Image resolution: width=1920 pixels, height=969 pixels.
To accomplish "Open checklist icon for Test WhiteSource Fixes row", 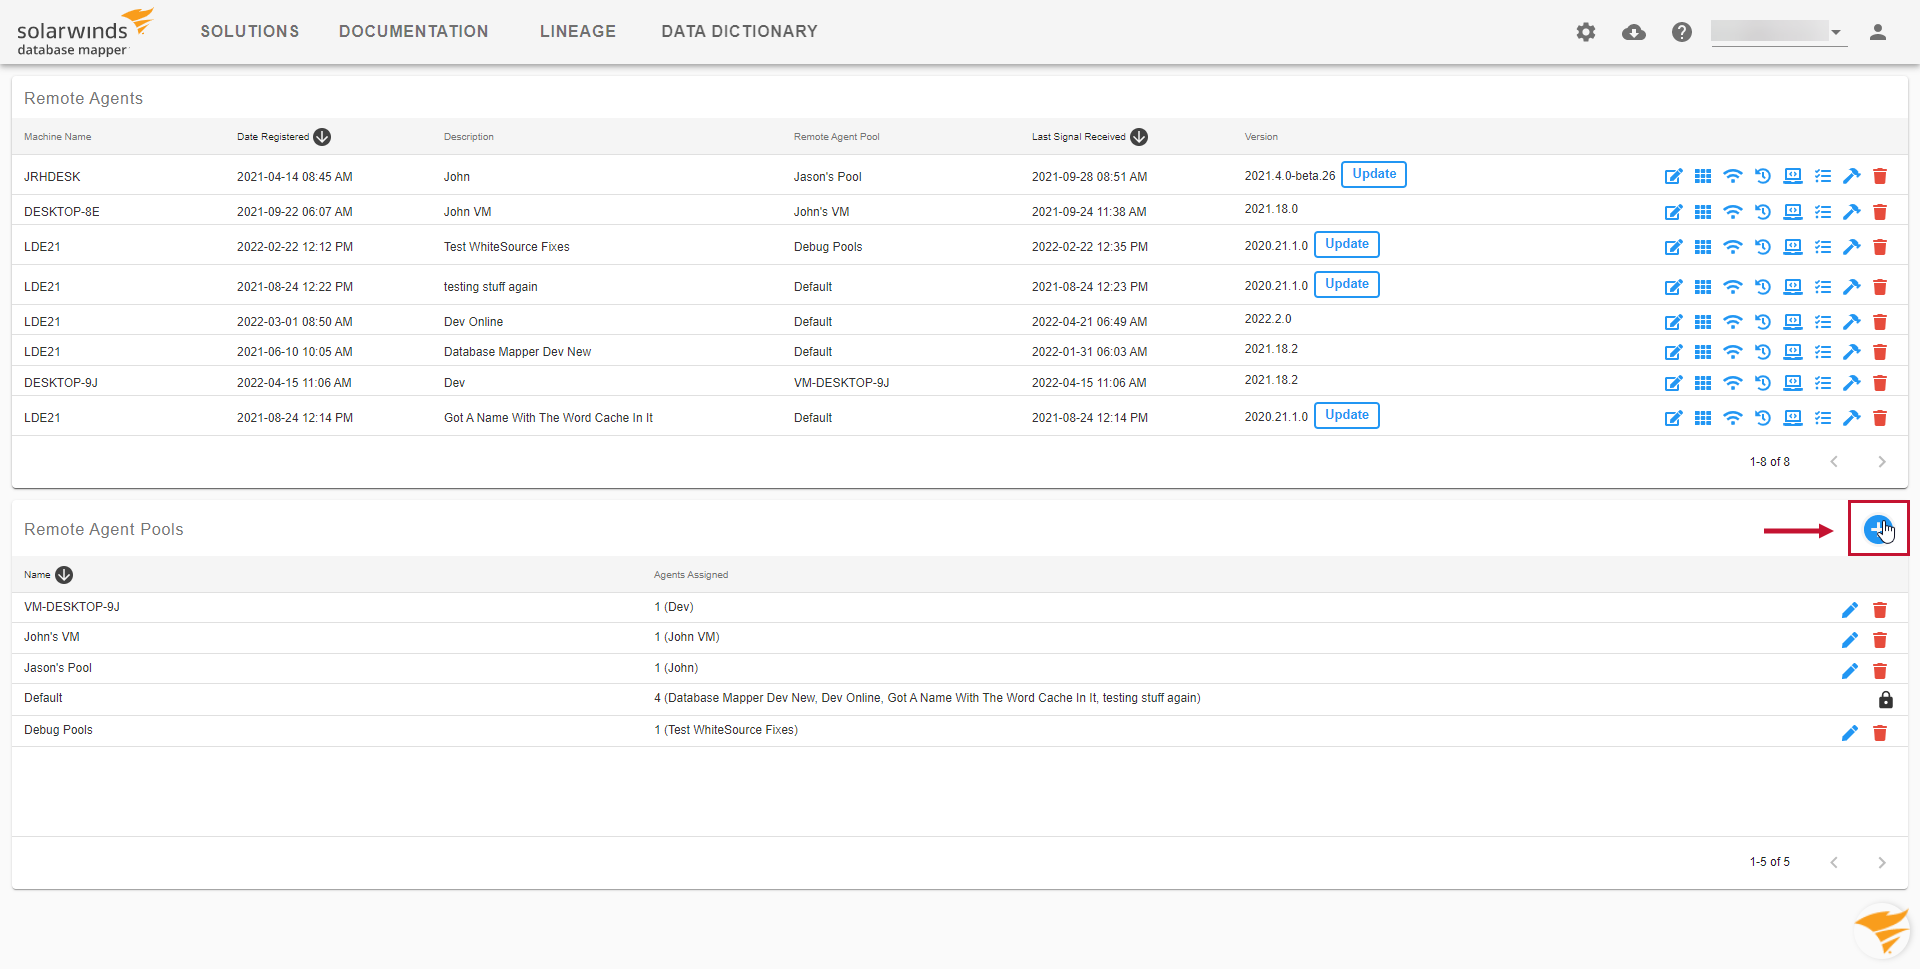I will 1823,247.
